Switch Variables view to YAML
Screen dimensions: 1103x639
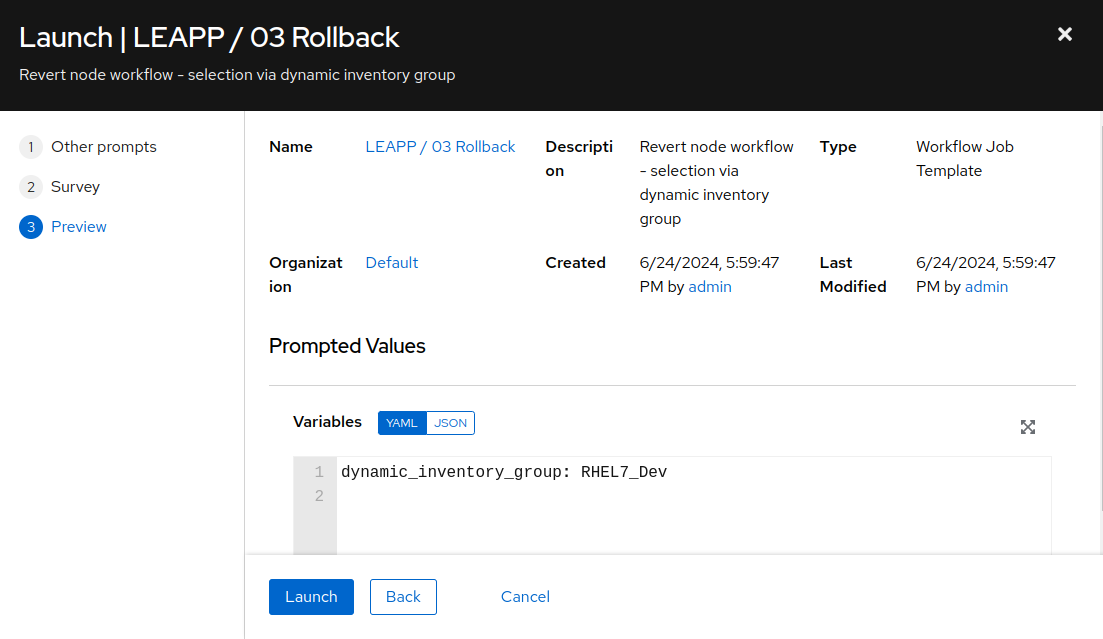(x=402, y=423)
